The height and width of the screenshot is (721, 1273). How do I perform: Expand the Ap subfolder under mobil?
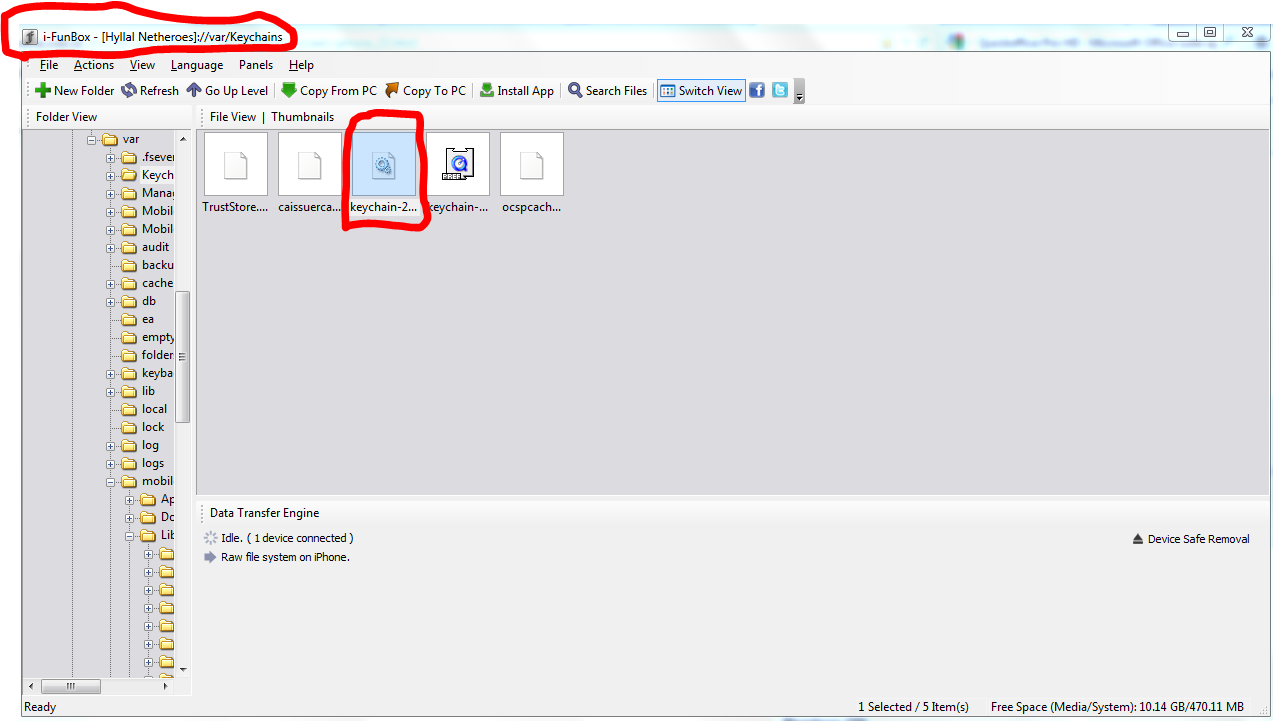pos(130,499)
